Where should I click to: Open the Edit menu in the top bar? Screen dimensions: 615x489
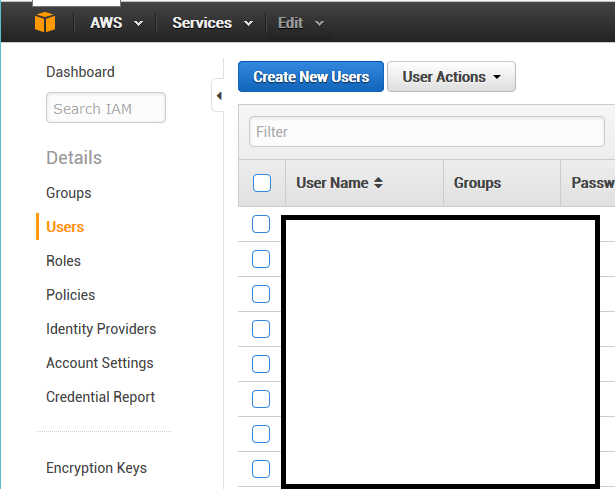pos(300,22)
